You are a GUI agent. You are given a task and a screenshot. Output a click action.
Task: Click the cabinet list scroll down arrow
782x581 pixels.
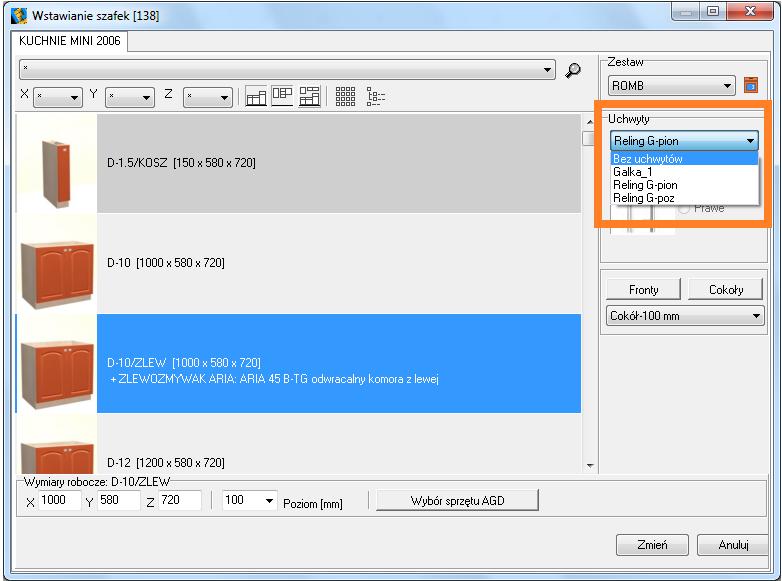(x=589, y=465)
